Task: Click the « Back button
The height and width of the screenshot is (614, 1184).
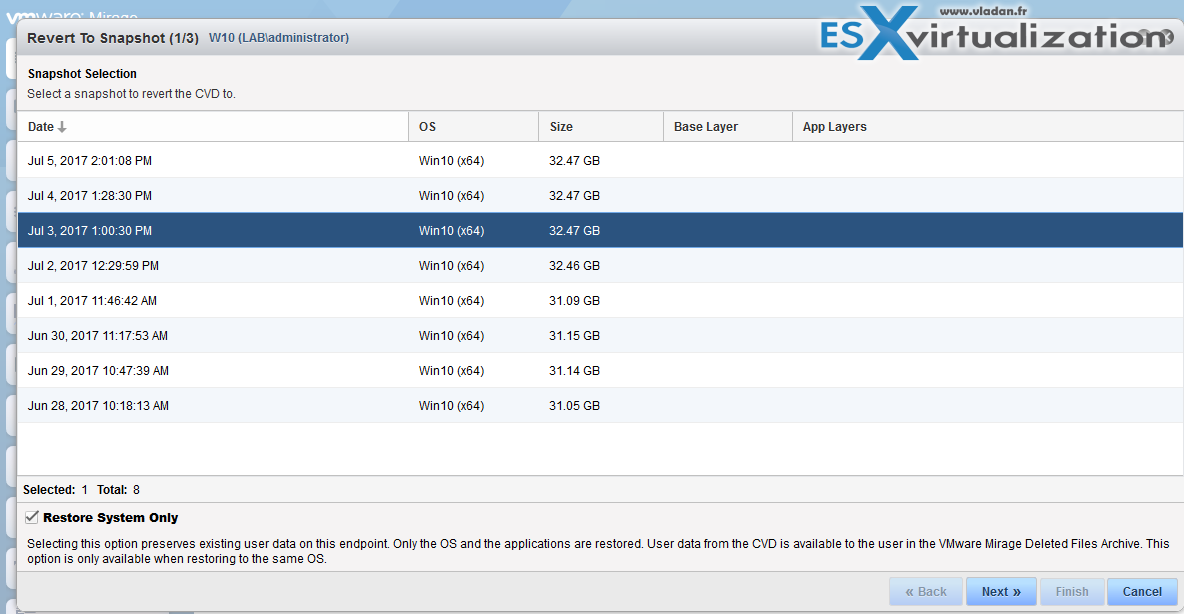Action: coord(926,591)
